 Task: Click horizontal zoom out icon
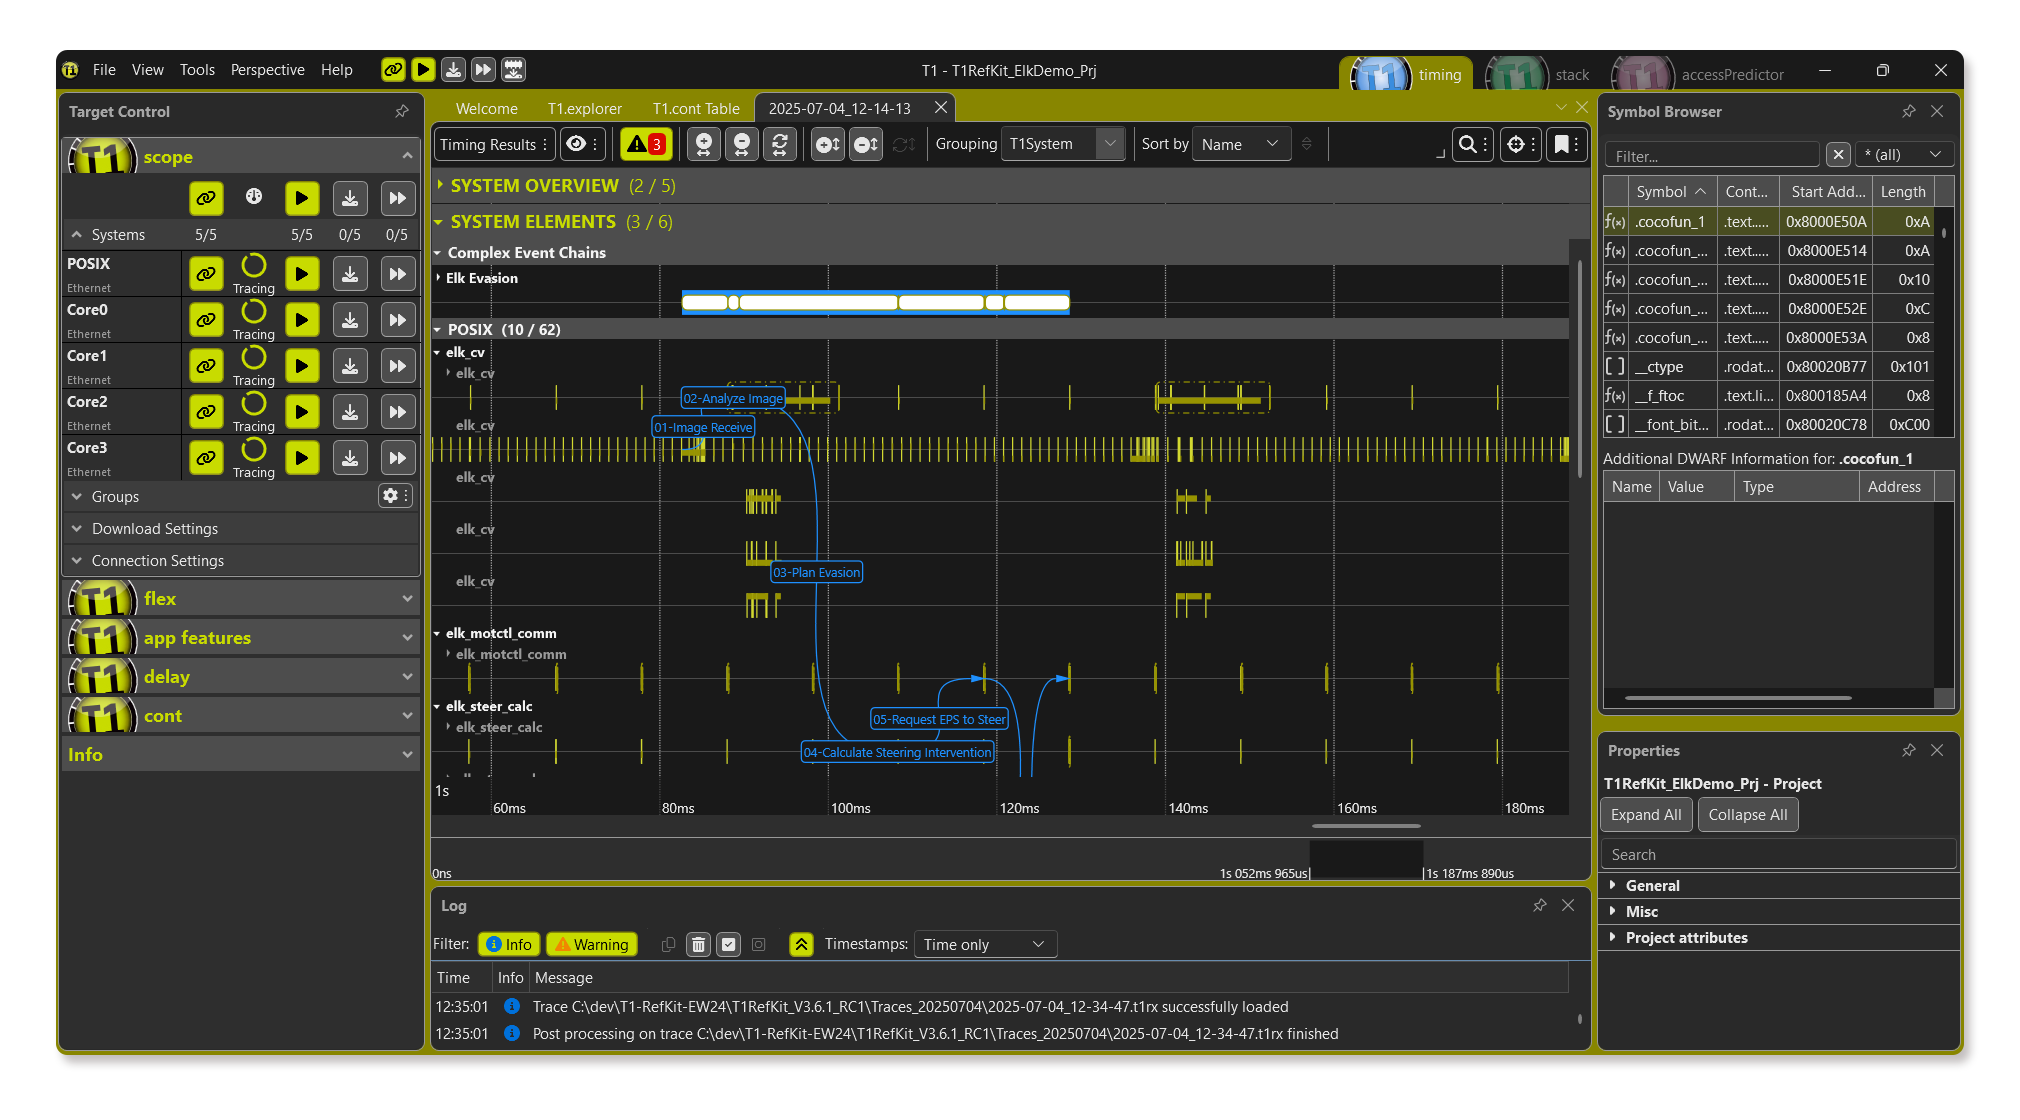point(742,144)
